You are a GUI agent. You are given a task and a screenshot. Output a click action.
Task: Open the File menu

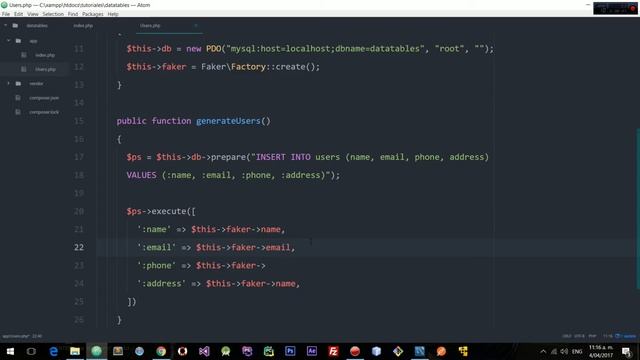6,14
